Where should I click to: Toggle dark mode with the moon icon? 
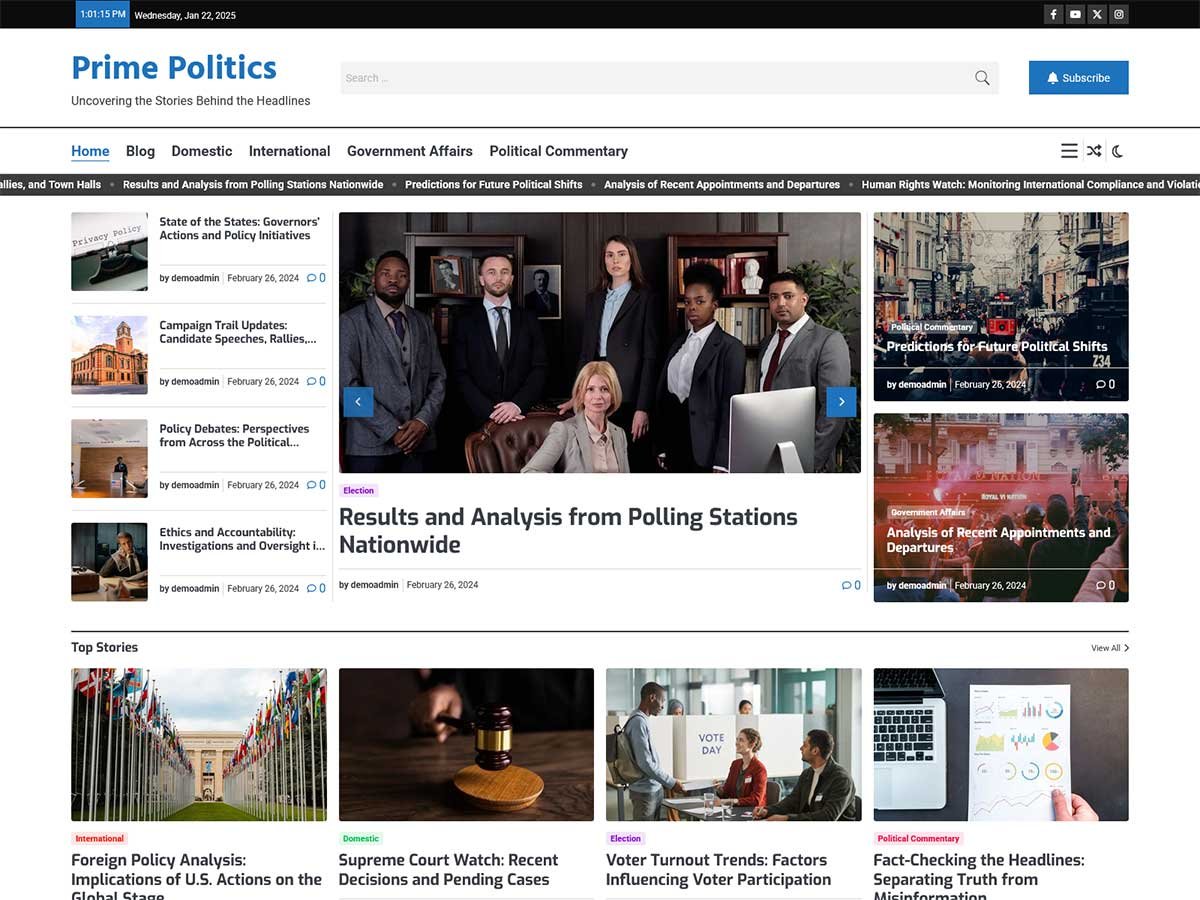tap(1118, 151)
